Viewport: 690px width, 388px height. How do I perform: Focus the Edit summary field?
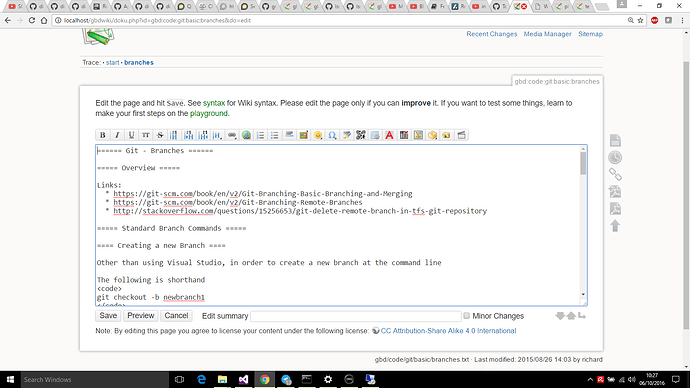click(356, 316)
